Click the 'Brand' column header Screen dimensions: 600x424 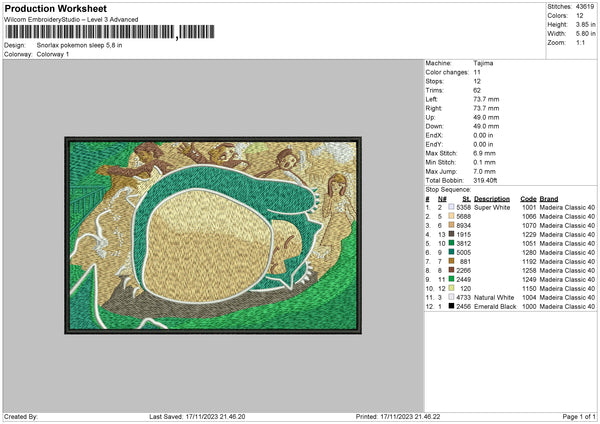pos(549,199)
